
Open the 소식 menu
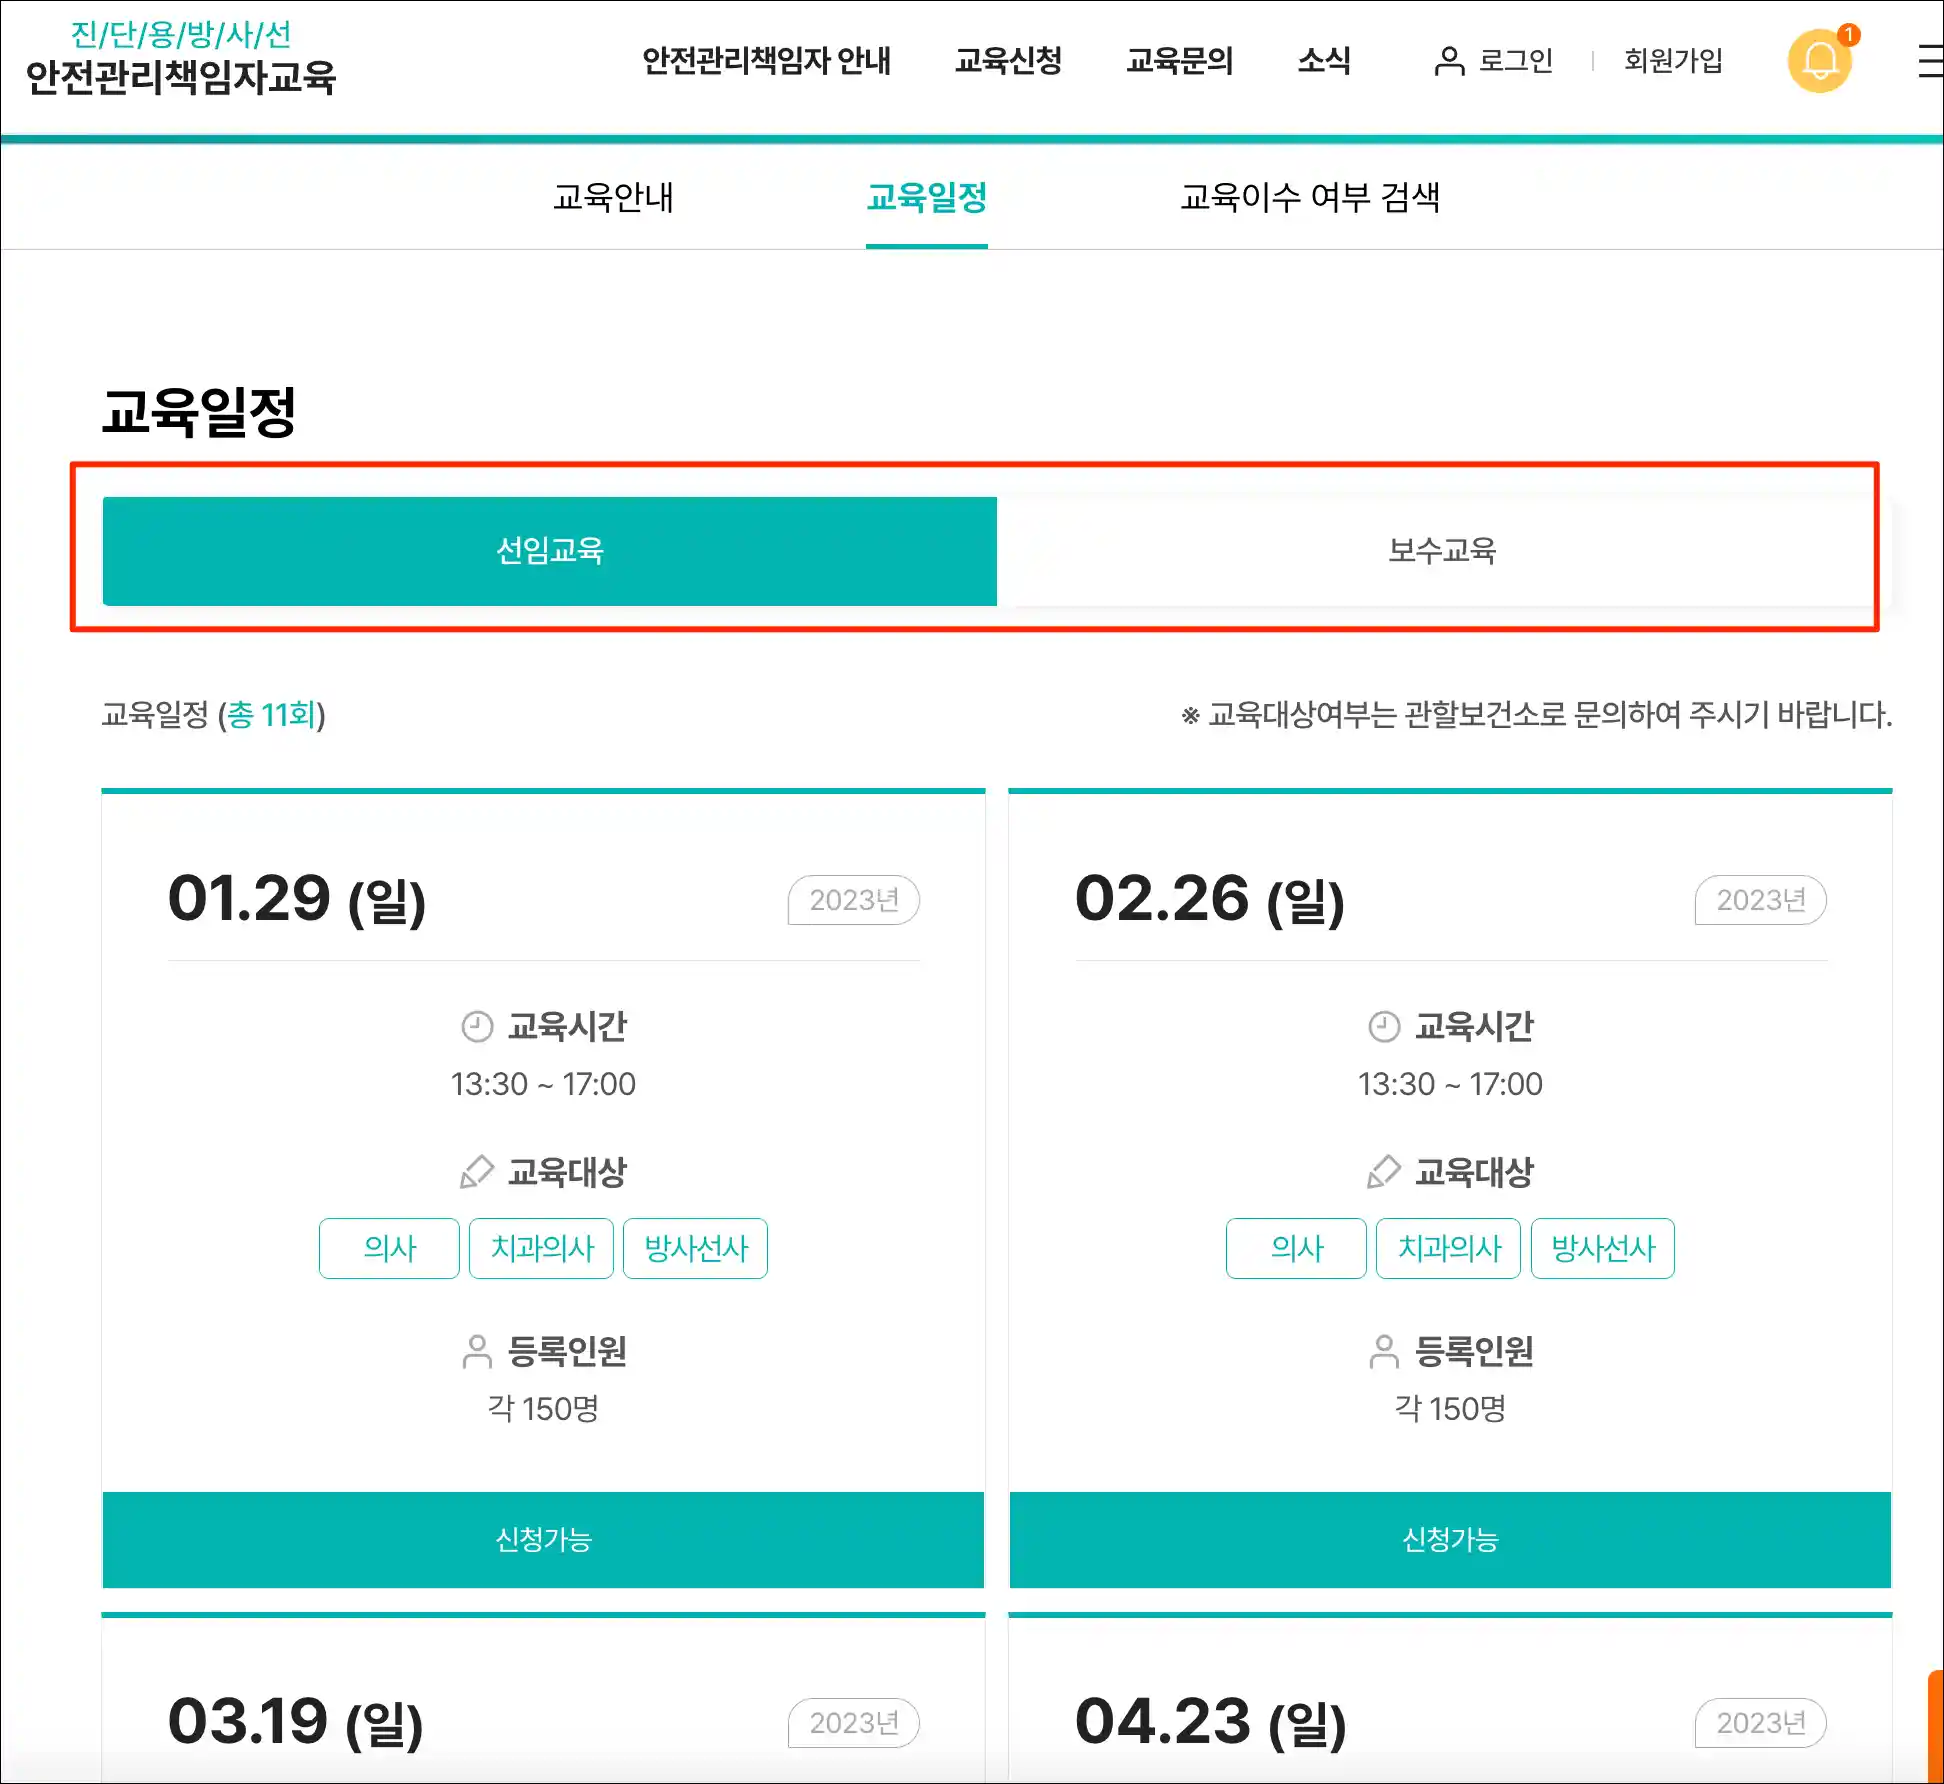(1324, 61)
